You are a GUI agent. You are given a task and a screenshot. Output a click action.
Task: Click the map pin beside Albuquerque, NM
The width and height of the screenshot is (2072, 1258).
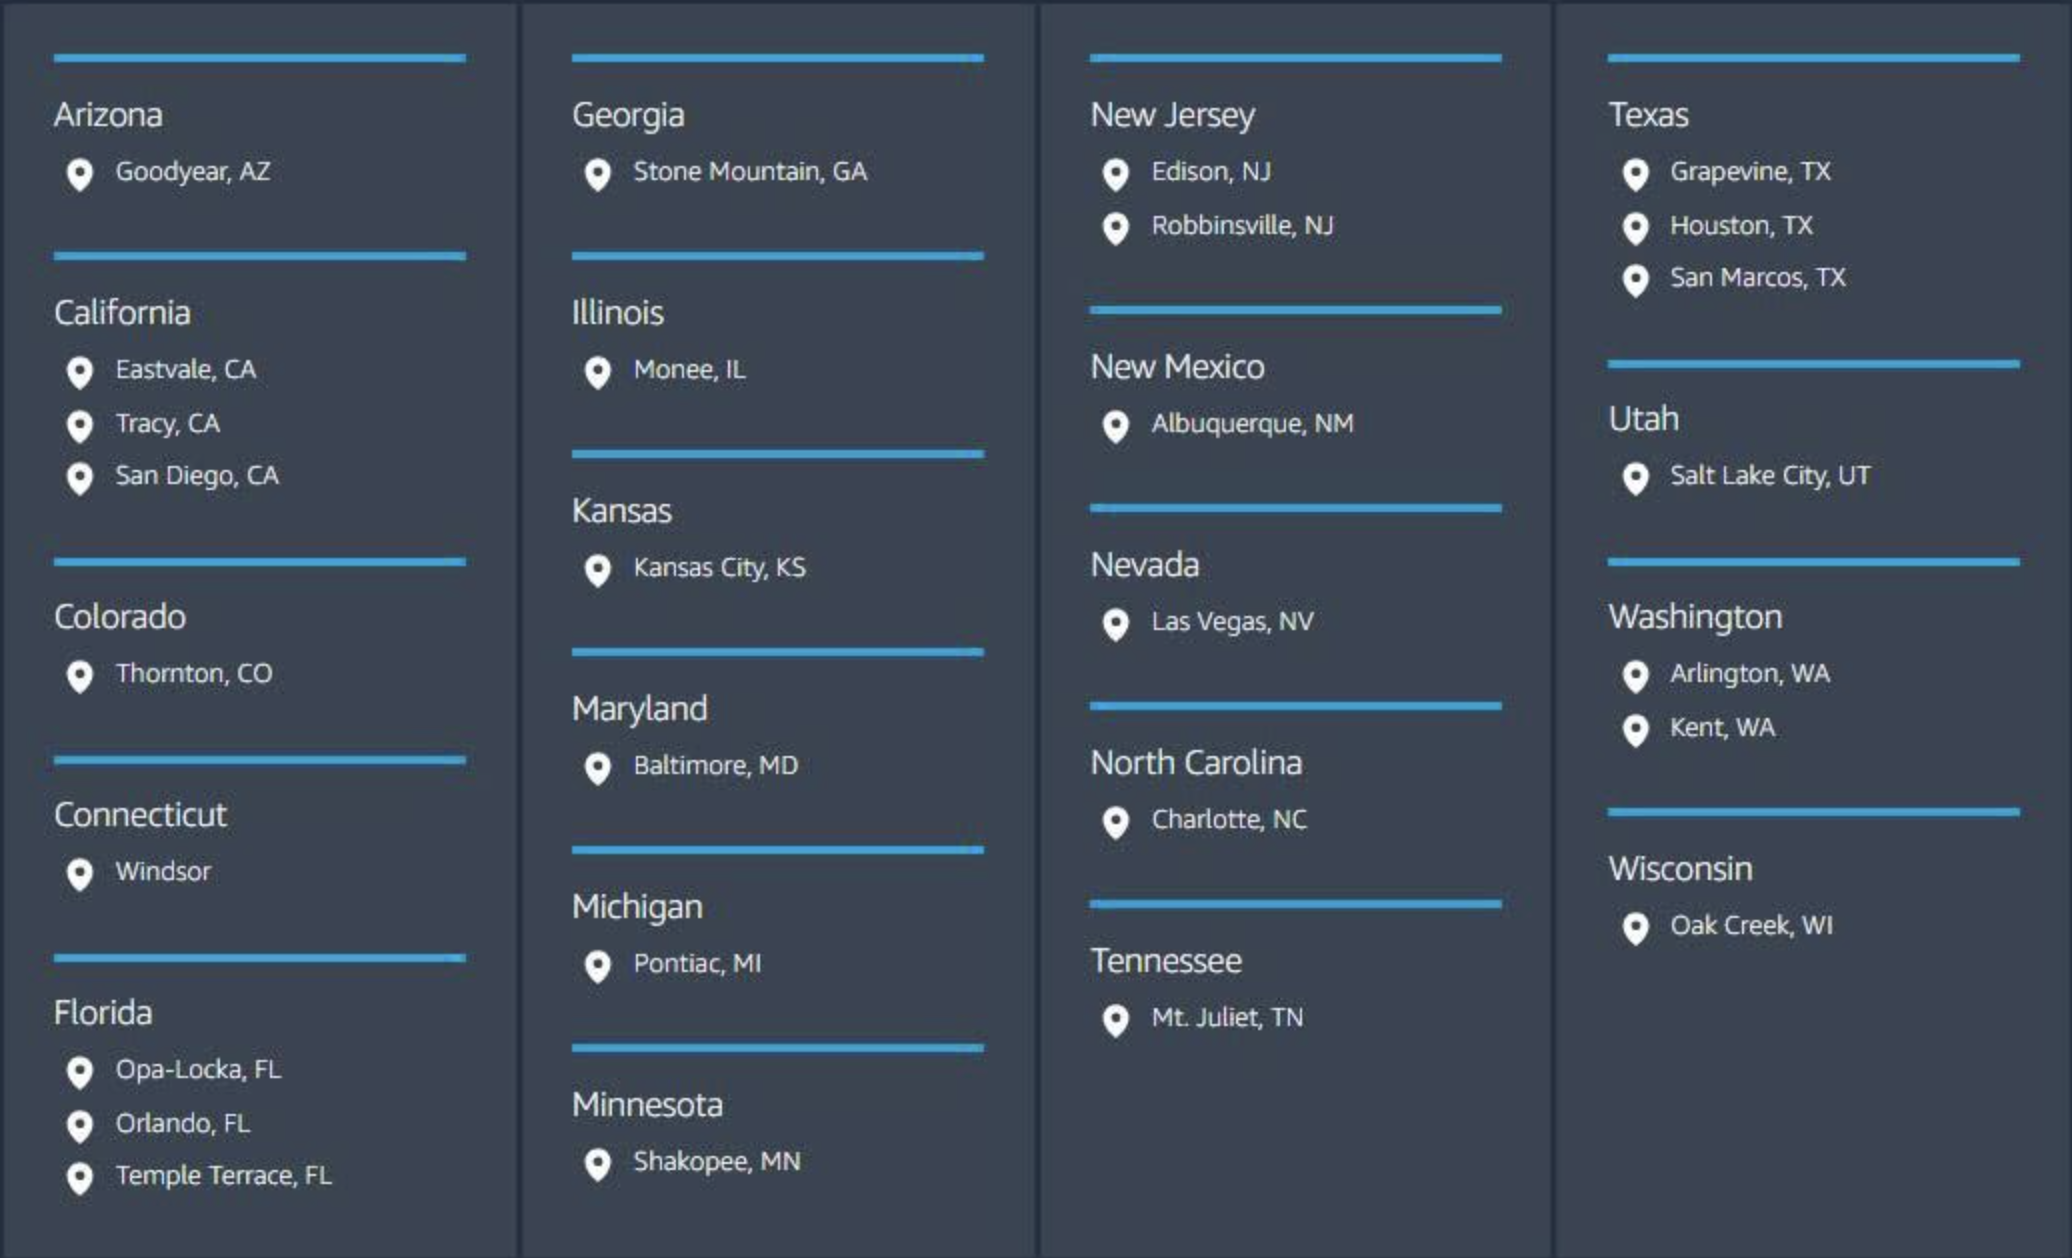[x=1115, y=427]
